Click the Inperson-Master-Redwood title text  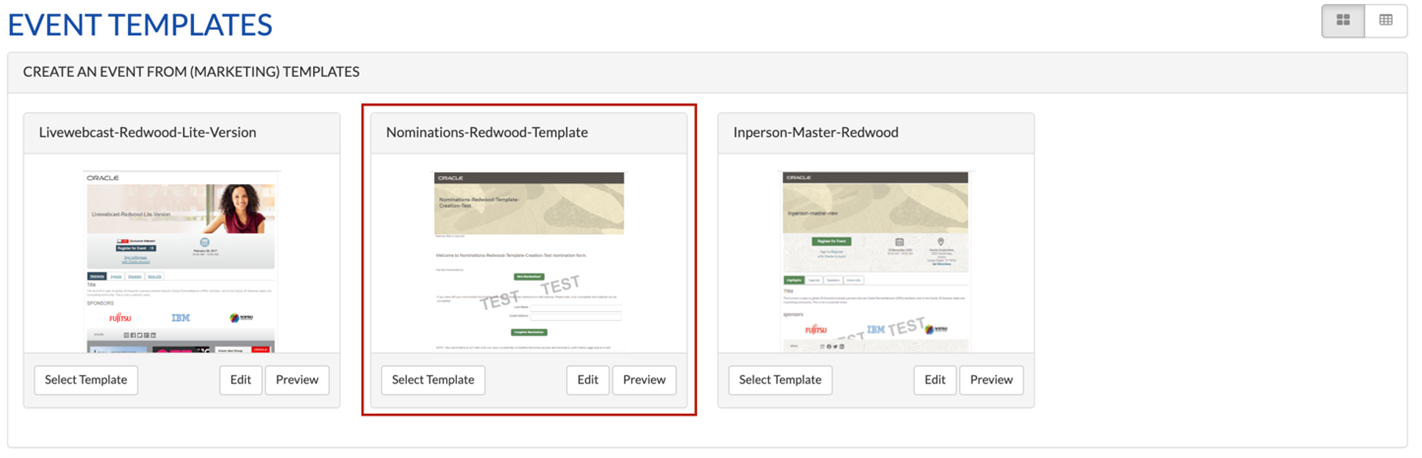(816, 132)
